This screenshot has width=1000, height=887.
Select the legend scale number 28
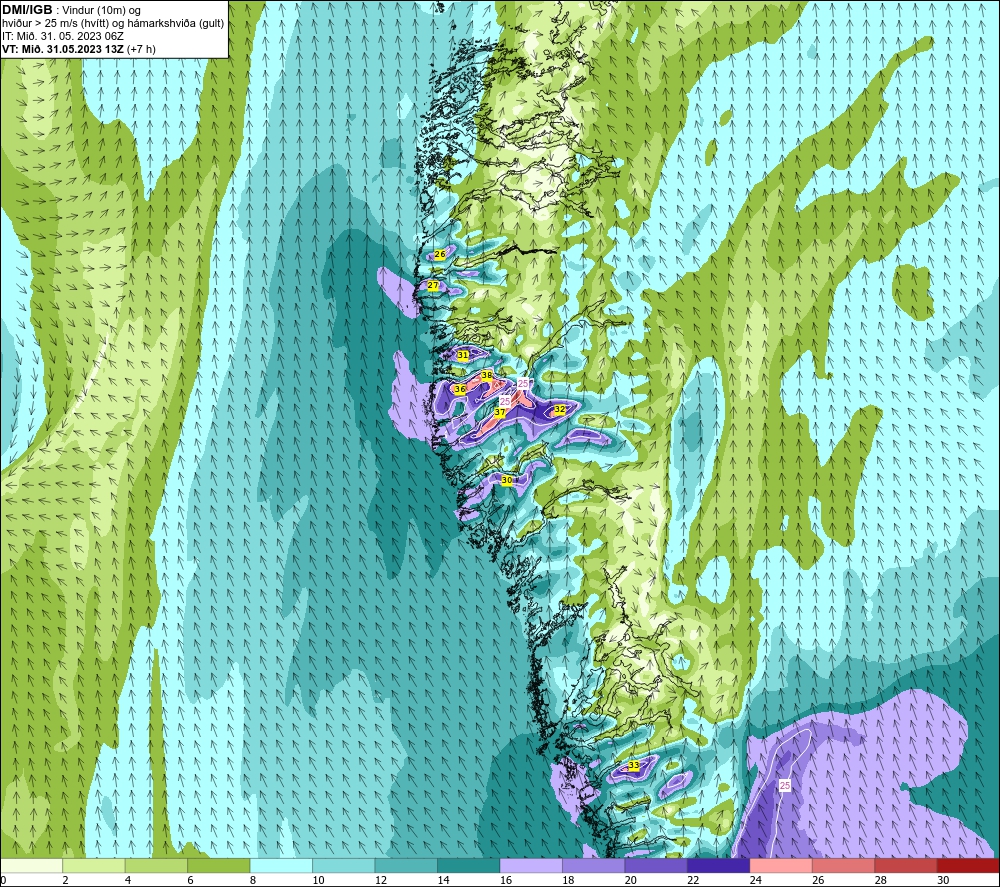coord(881,880)
